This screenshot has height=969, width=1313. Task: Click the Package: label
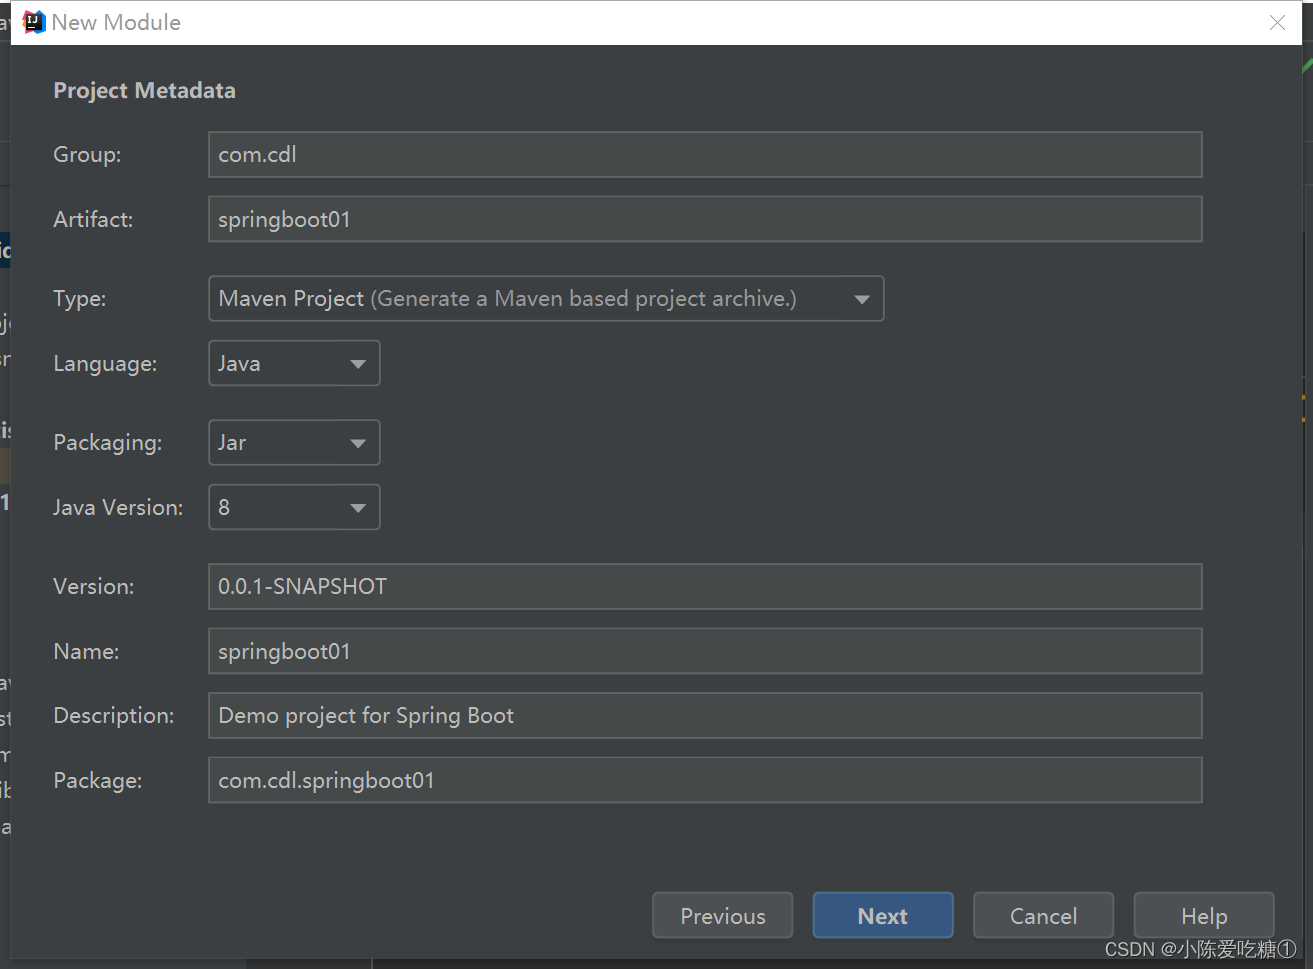tap(98, 780)
